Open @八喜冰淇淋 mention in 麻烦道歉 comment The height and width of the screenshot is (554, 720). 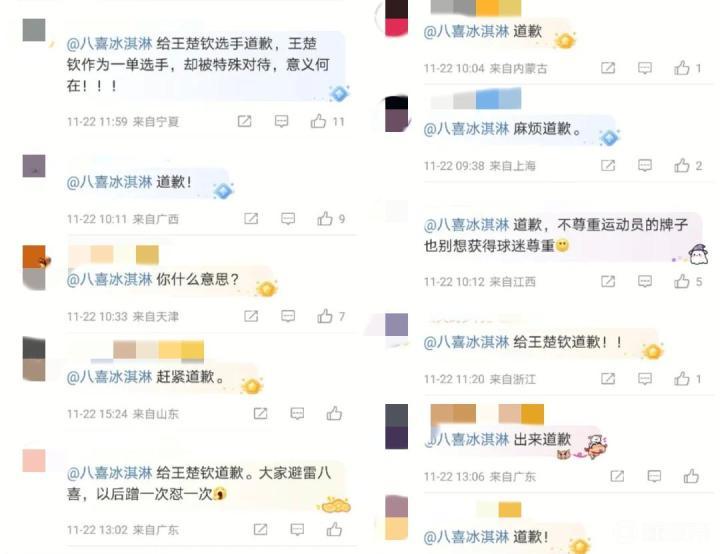[466, 128]
